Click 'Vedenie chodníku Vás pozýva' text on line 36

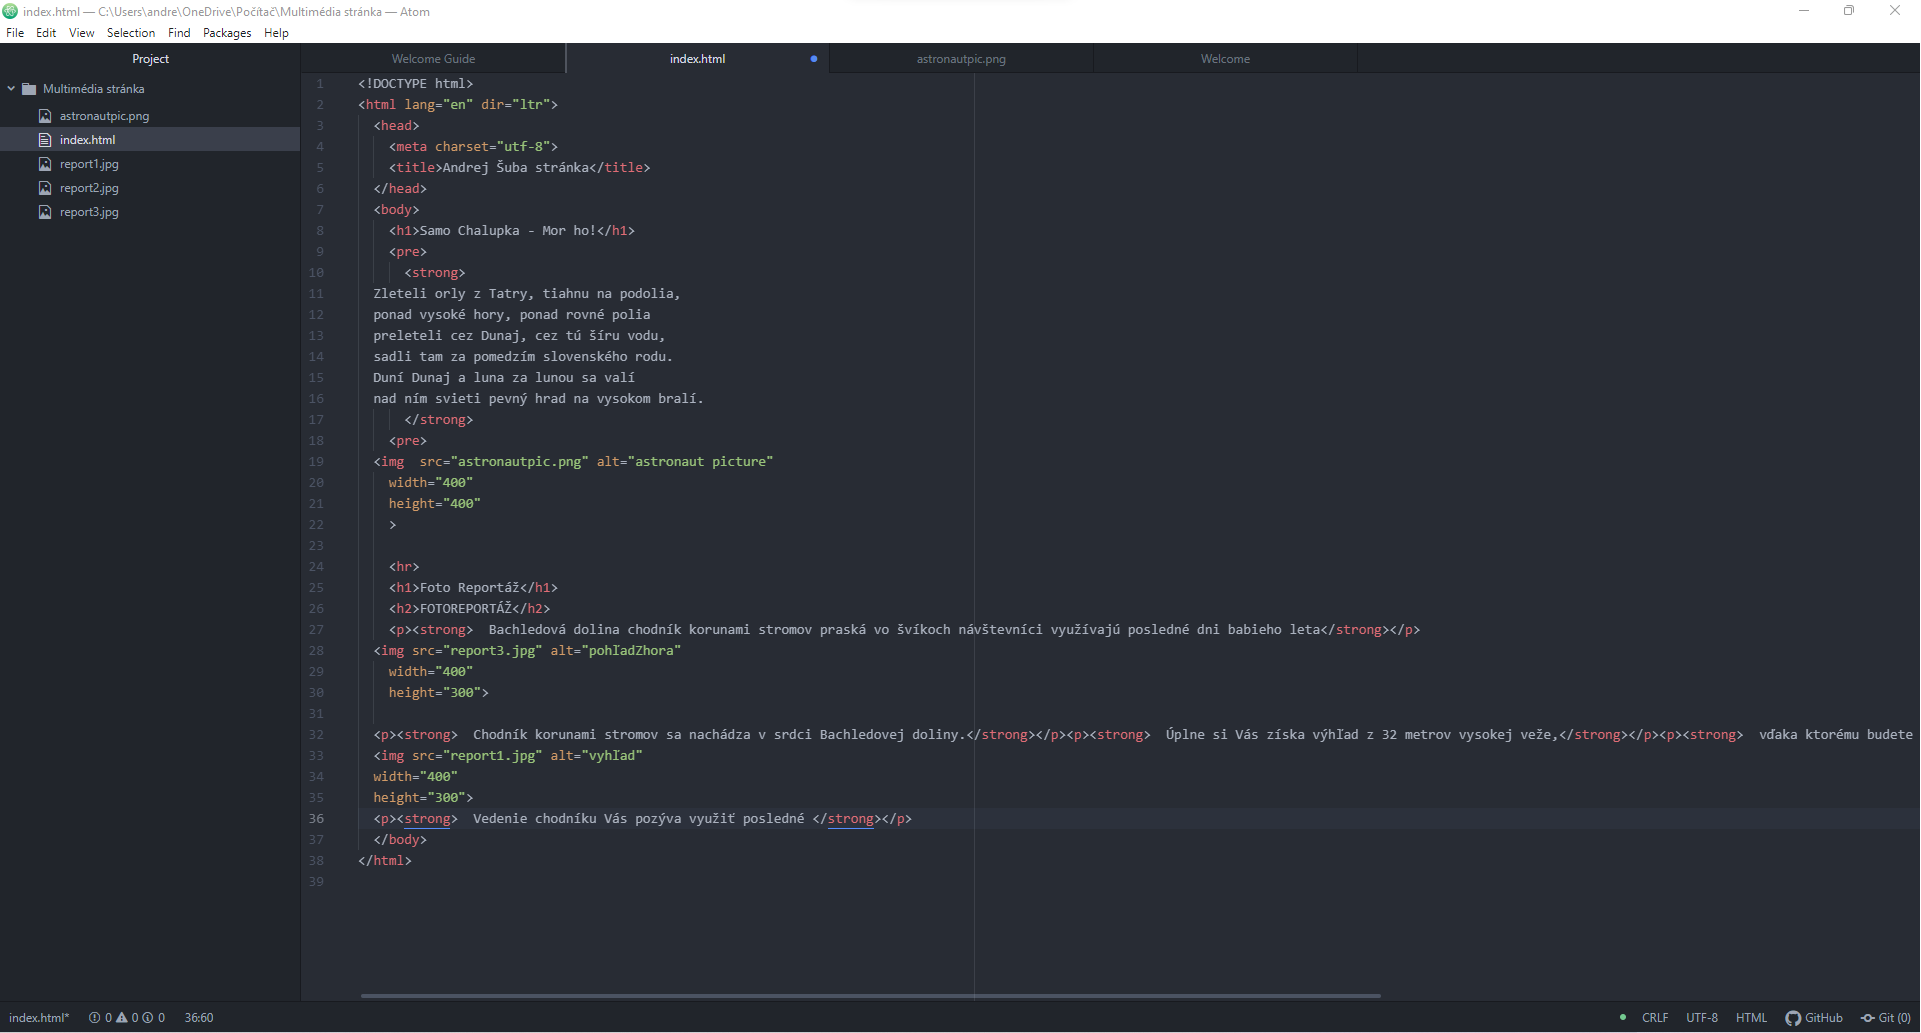point(577,819)
